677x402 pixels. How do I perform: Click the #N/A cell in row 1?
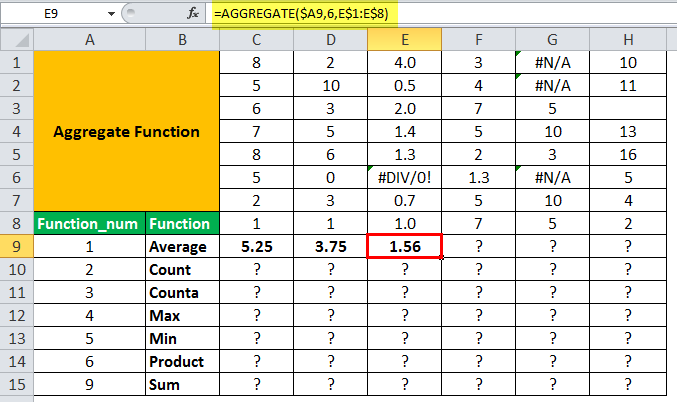point(552,63)
